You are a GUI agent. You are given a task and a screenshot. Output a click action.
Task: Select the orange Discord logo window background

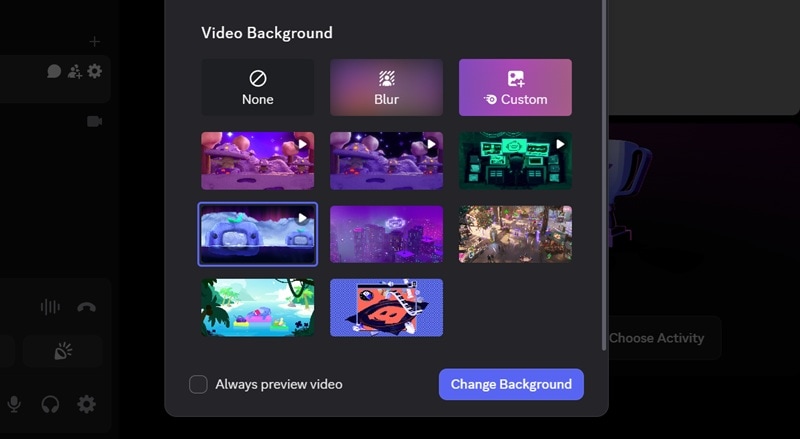(386, 307)
